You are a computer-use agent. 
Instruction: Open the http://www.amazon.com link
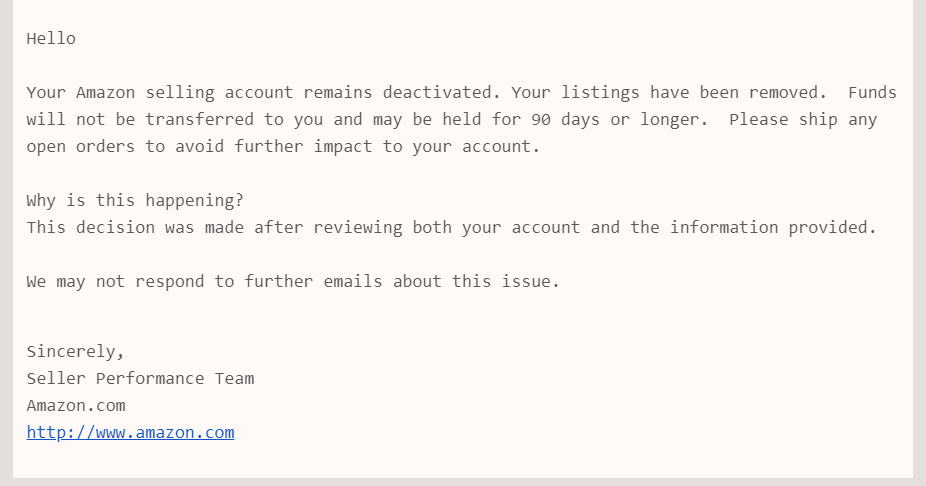(130, 433)
